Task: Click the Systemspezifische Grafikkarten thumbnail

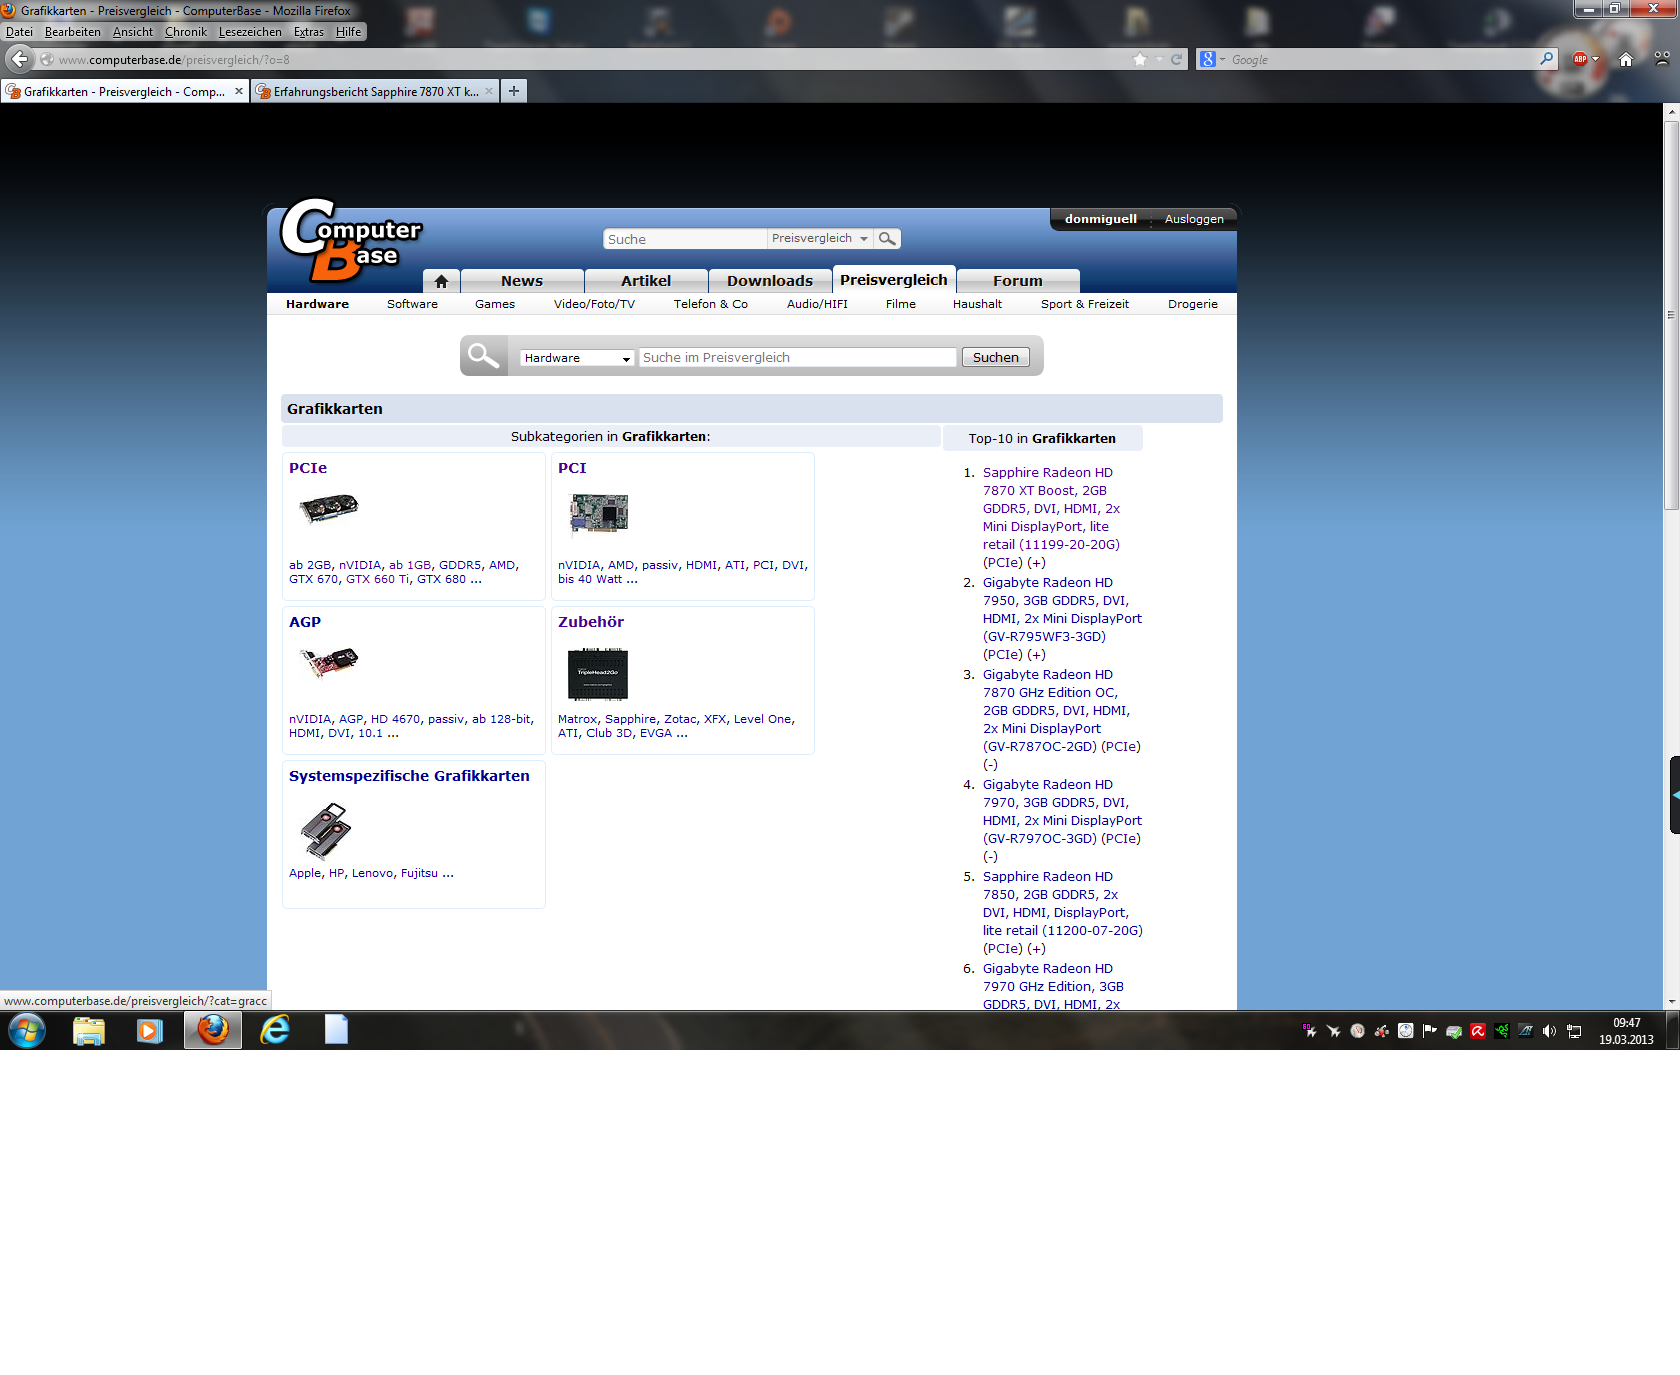Action: [326, 831]
